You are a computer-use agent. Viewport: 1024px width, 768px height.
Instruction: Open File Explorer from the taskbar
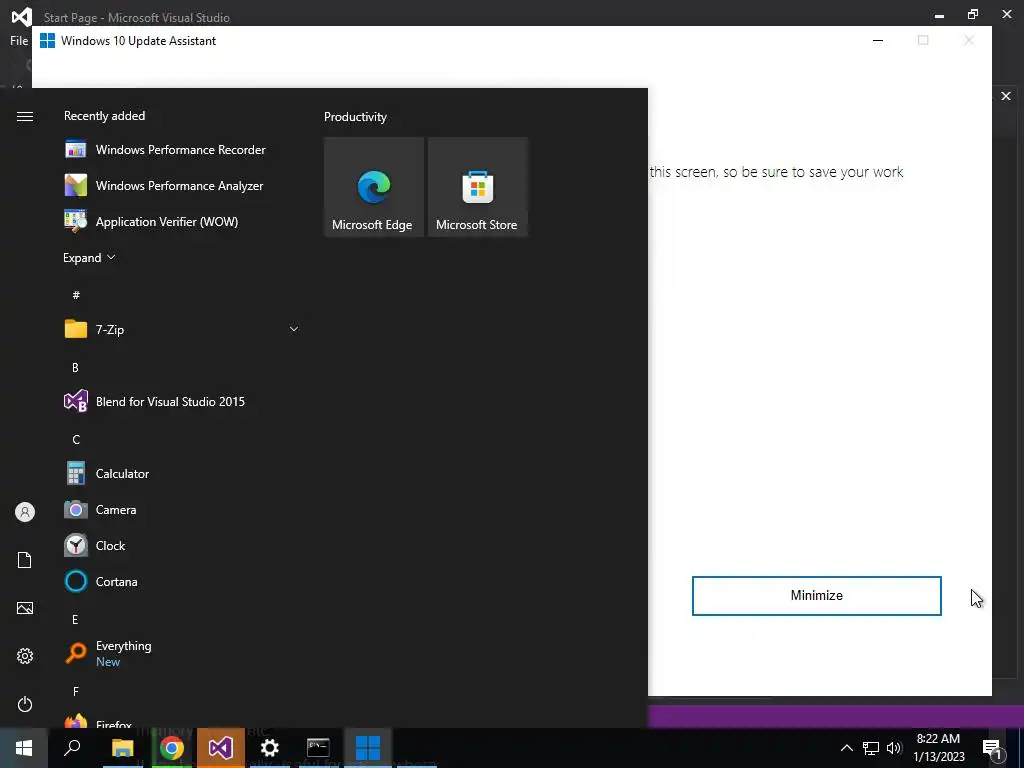point(122,748)
